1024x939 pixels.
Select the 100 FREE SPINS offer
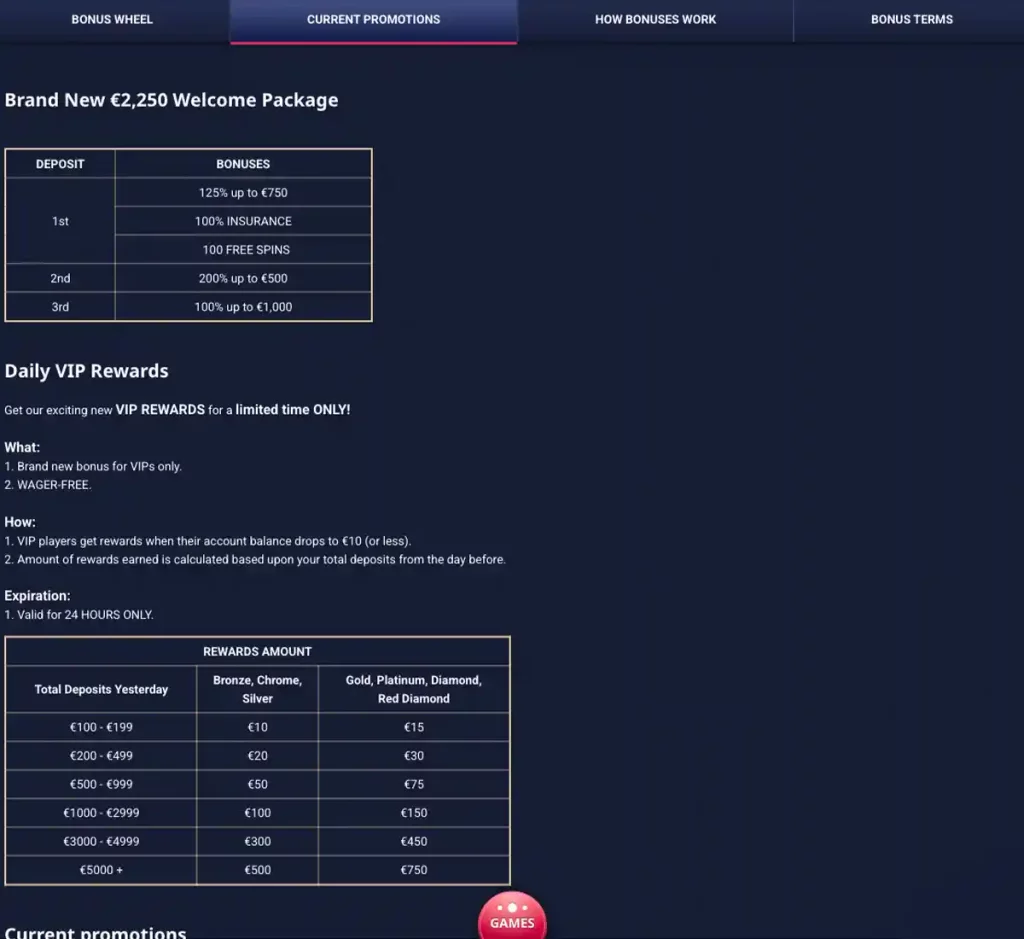[x=243, y=249]
